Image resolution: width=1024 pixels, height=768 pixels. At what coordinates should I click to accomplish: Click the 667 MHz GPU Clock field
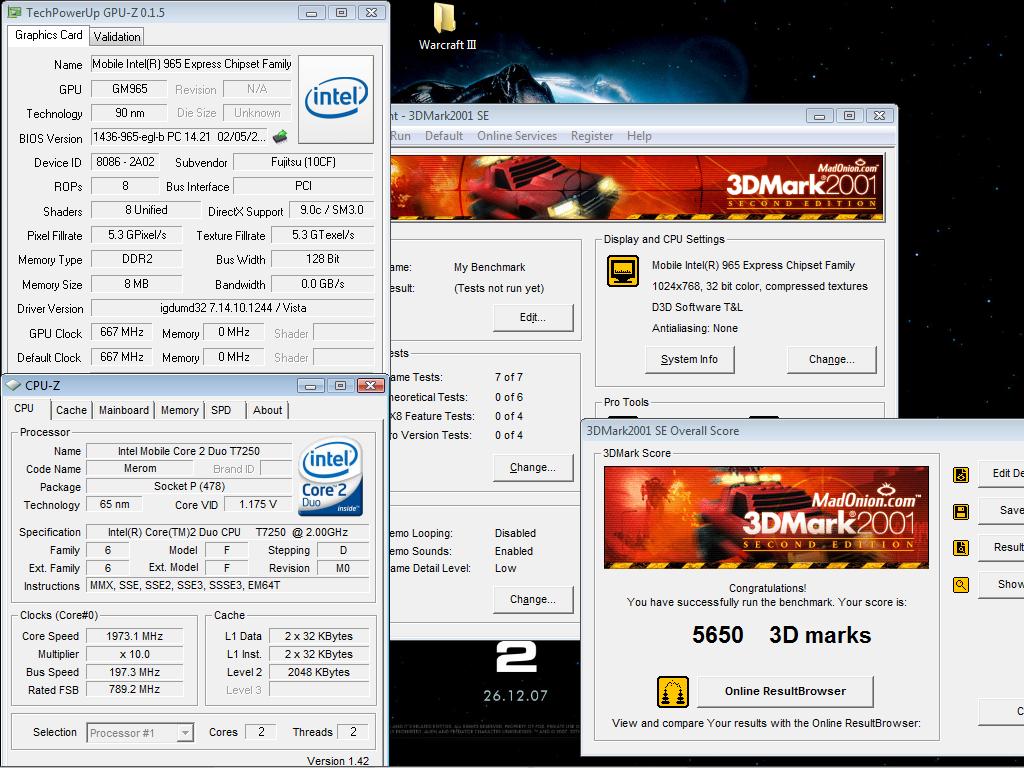[121, 332]
